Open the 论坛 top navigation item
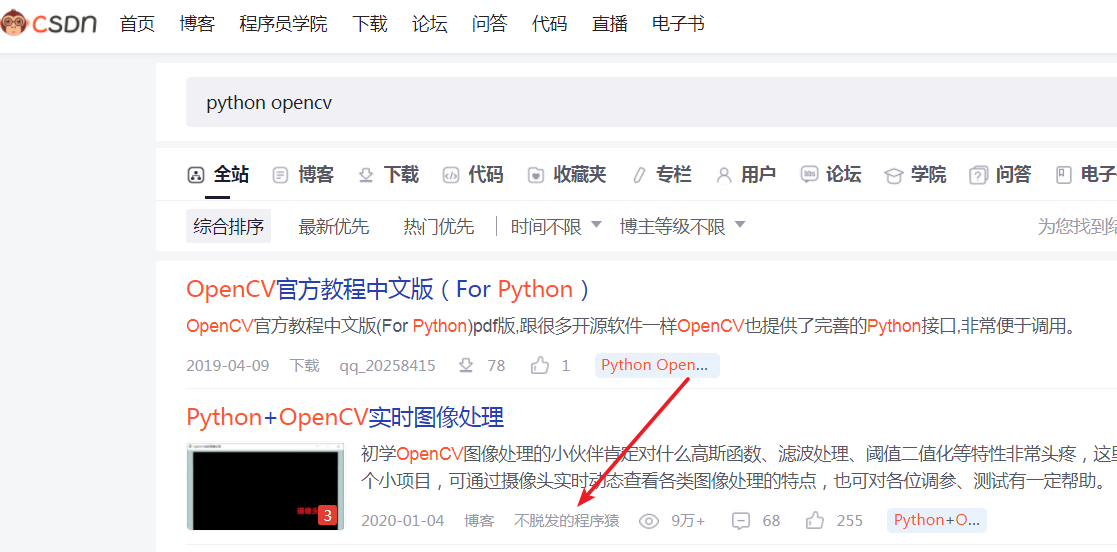This screenshot has height=552, width=1117. coord(430,24)
